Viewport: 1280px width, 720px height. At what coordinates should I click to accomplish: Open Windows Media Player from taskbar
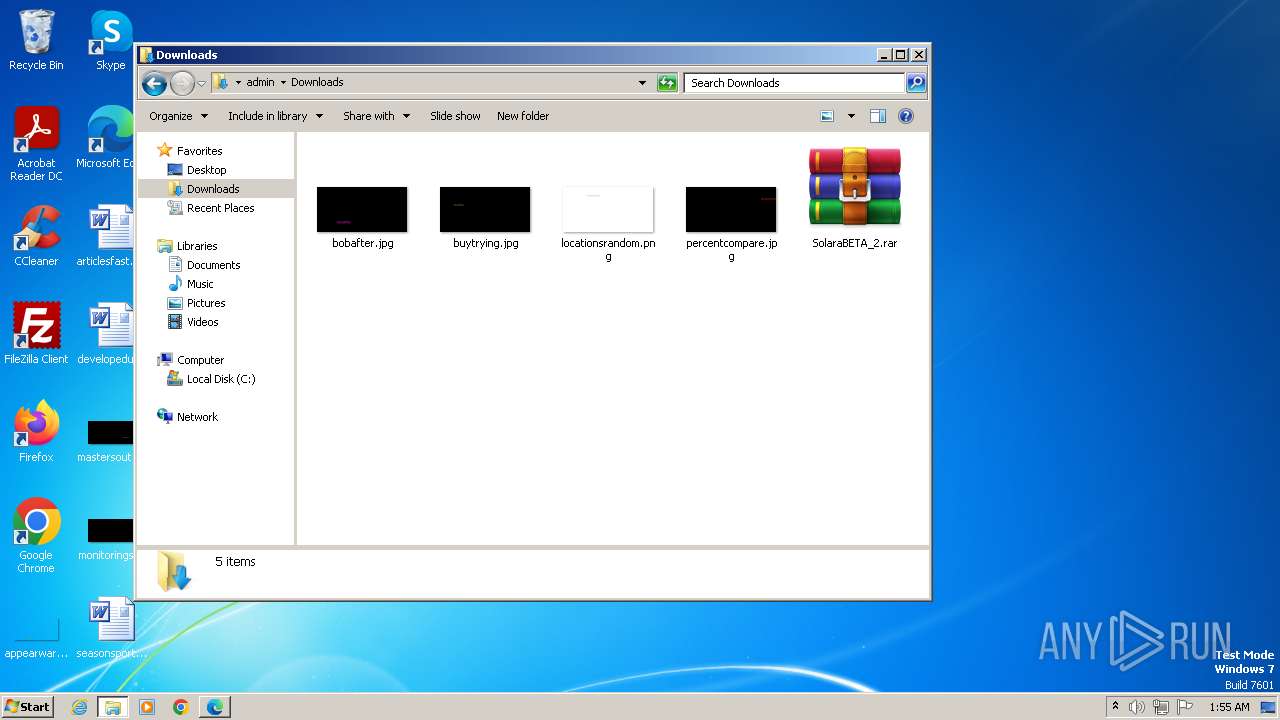(x=147, y=707)
